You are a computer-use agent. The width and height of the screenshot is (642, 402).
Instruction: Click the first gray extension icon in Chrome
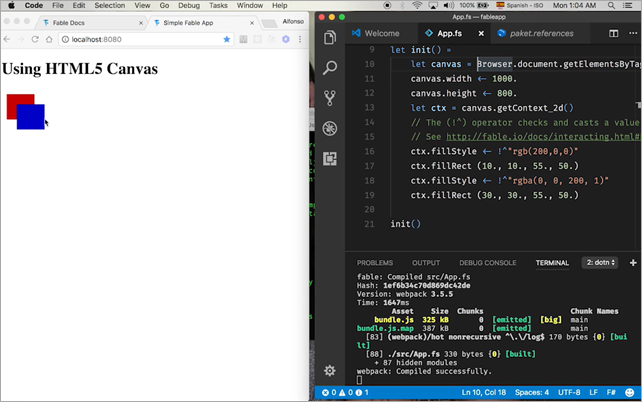[243, 39]
